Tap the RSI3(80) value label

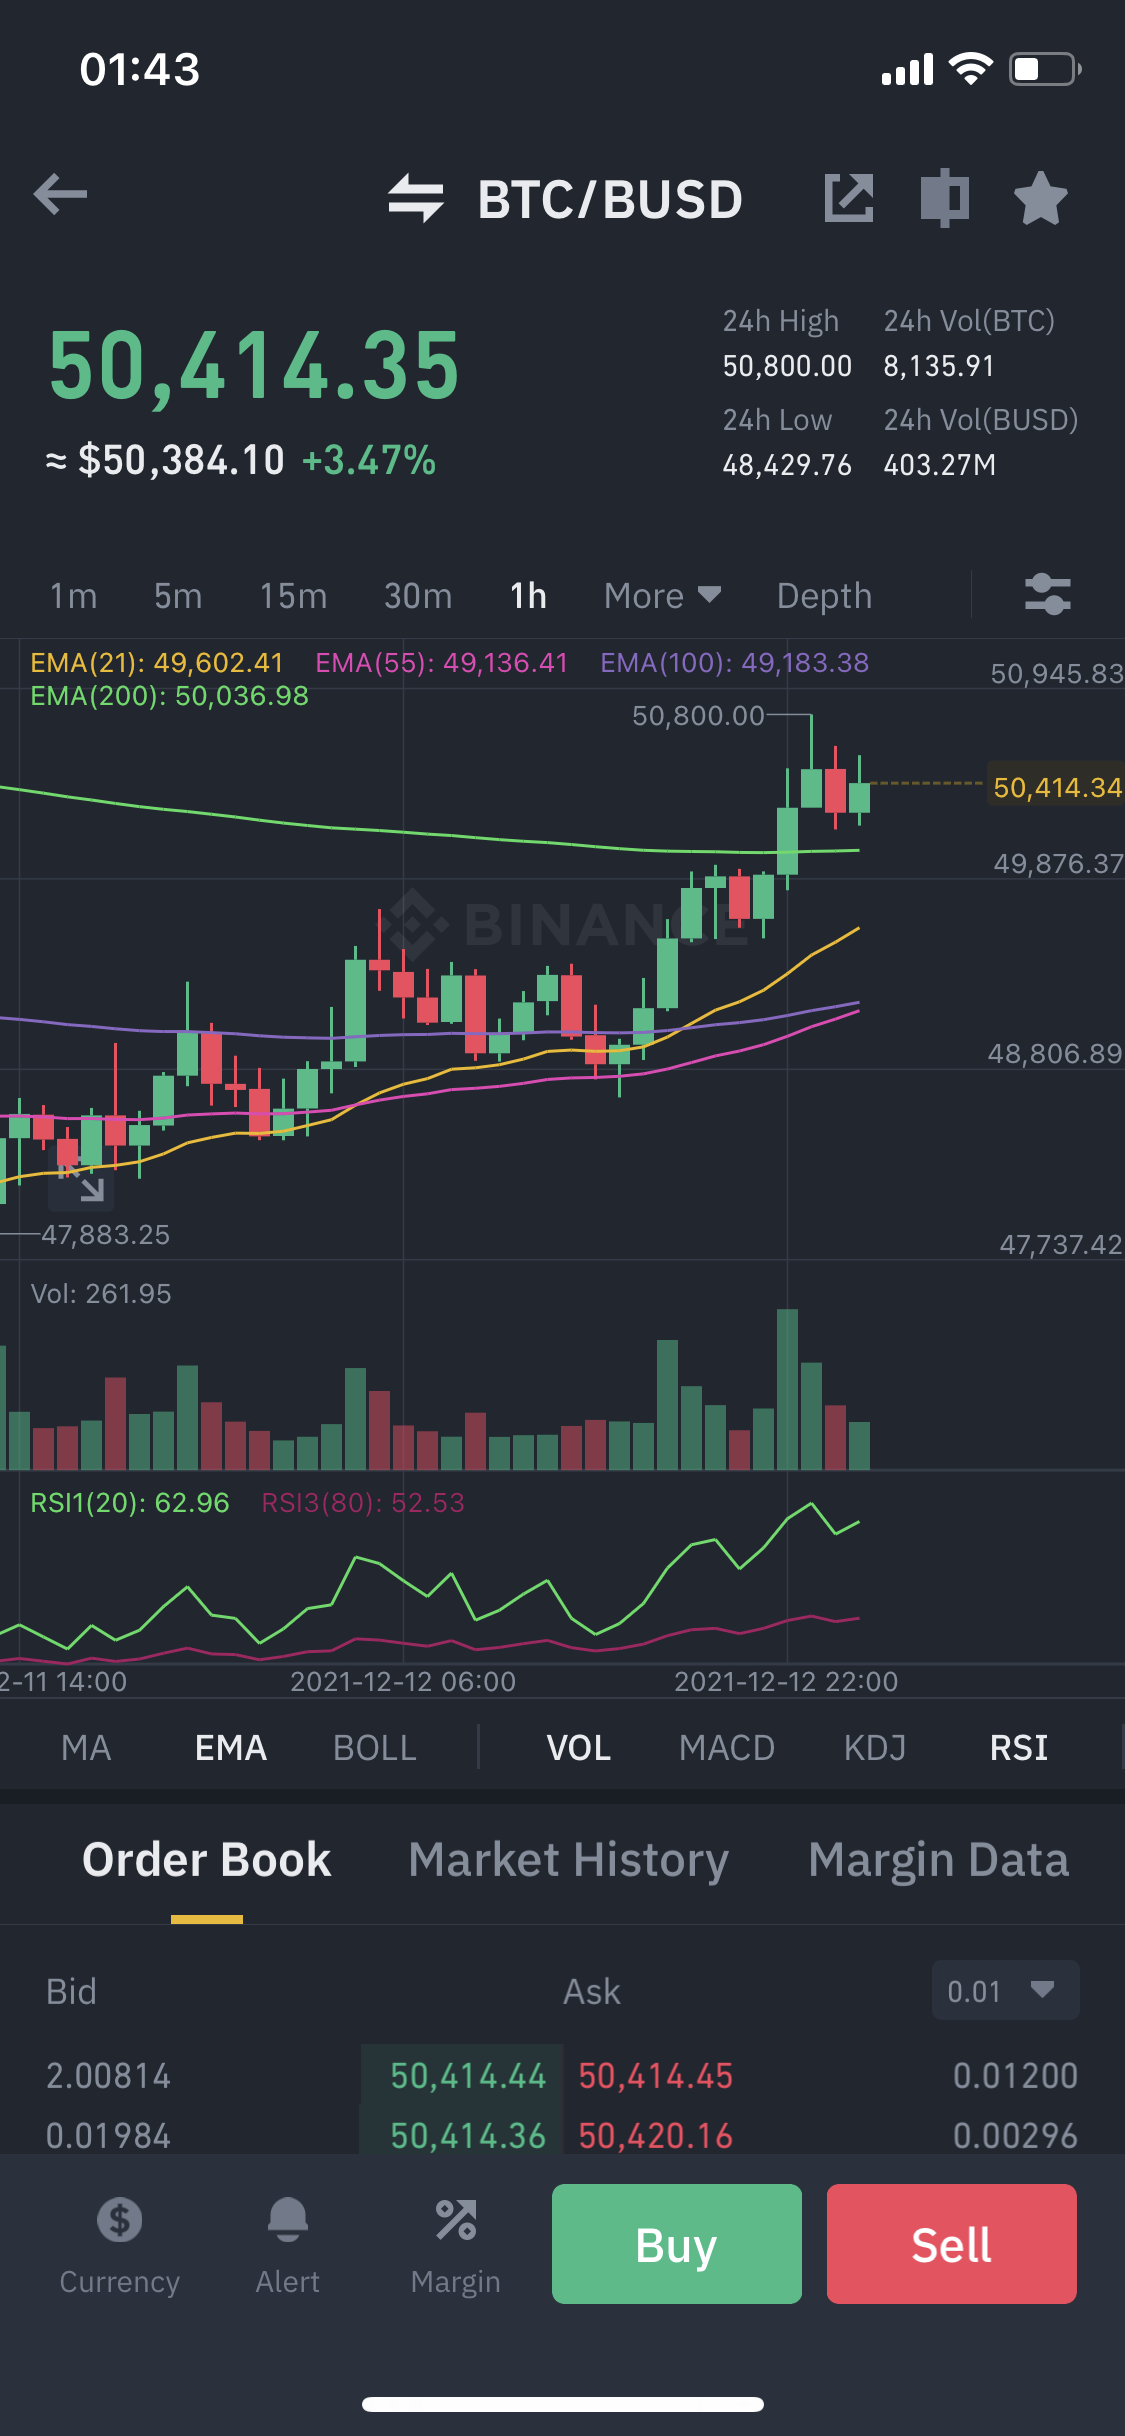pos(363,1503)
